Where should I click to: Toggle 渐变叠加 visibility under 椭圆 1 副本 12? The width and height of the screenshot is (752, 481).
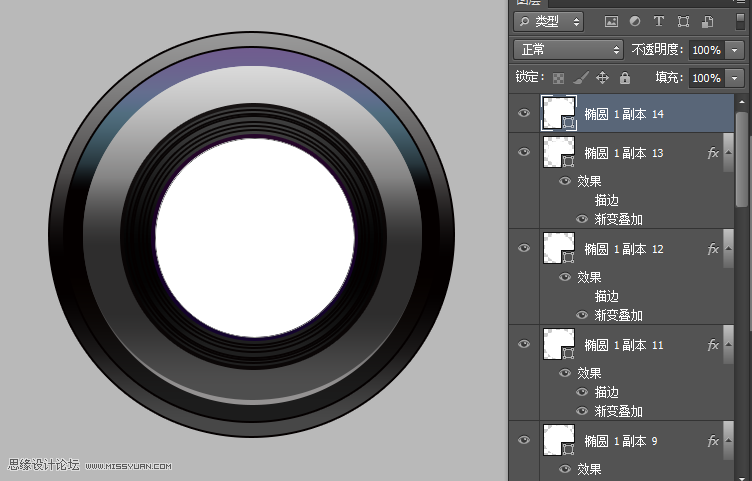pos(582,315)
